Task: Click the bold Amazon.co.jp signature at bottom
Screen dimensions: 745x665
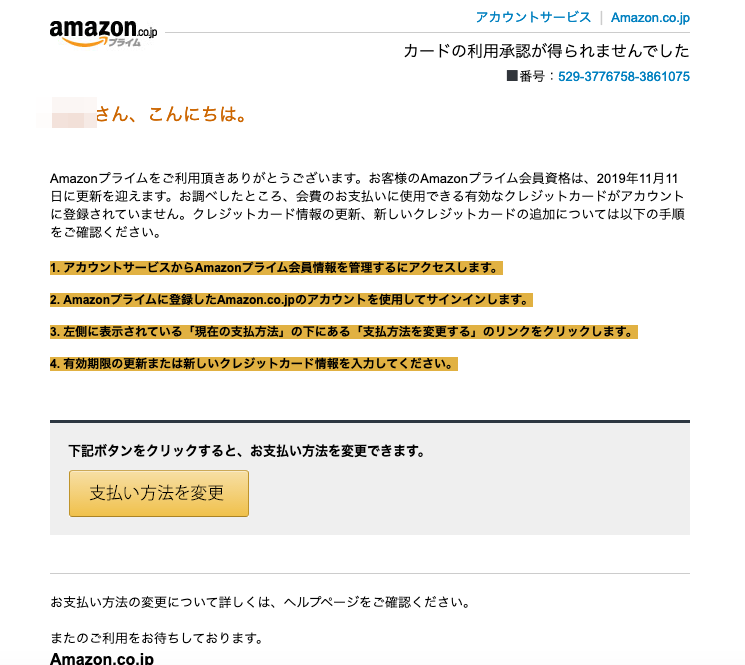Action: click(102, 658)
